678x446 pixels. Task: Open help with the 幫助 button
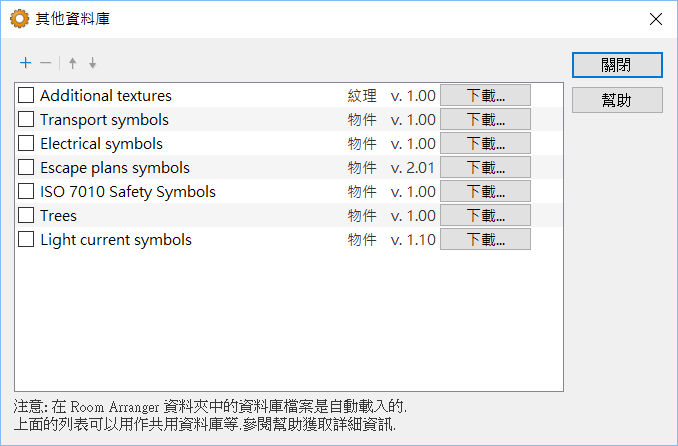(617, 100)
